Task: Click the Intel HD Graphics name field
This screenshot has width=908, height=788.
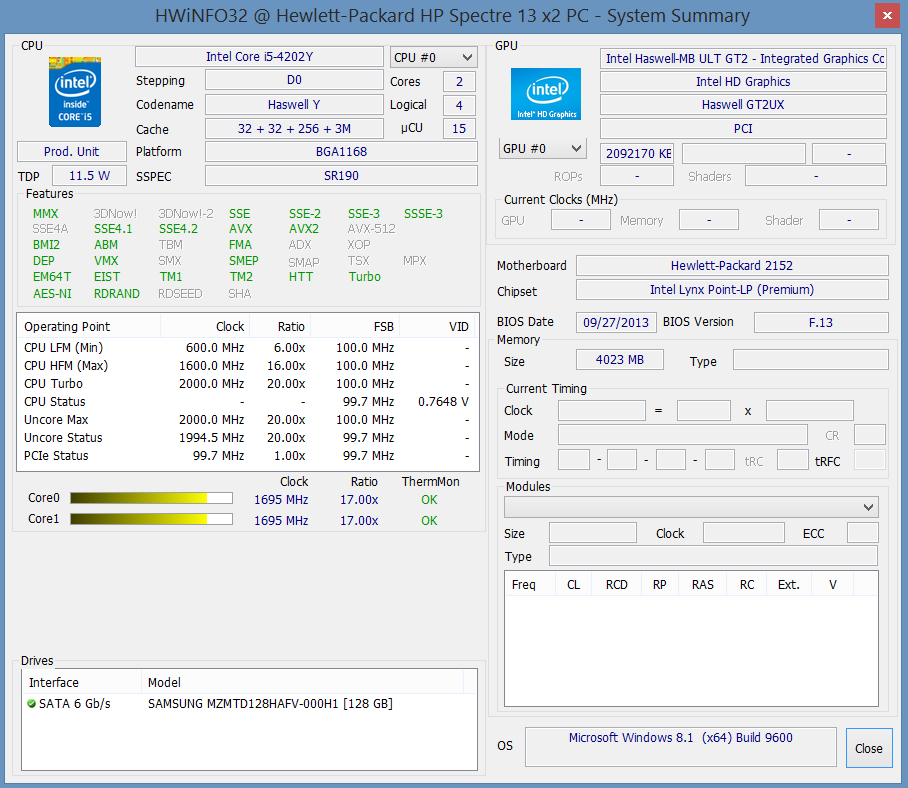Action: click(744, 82)
